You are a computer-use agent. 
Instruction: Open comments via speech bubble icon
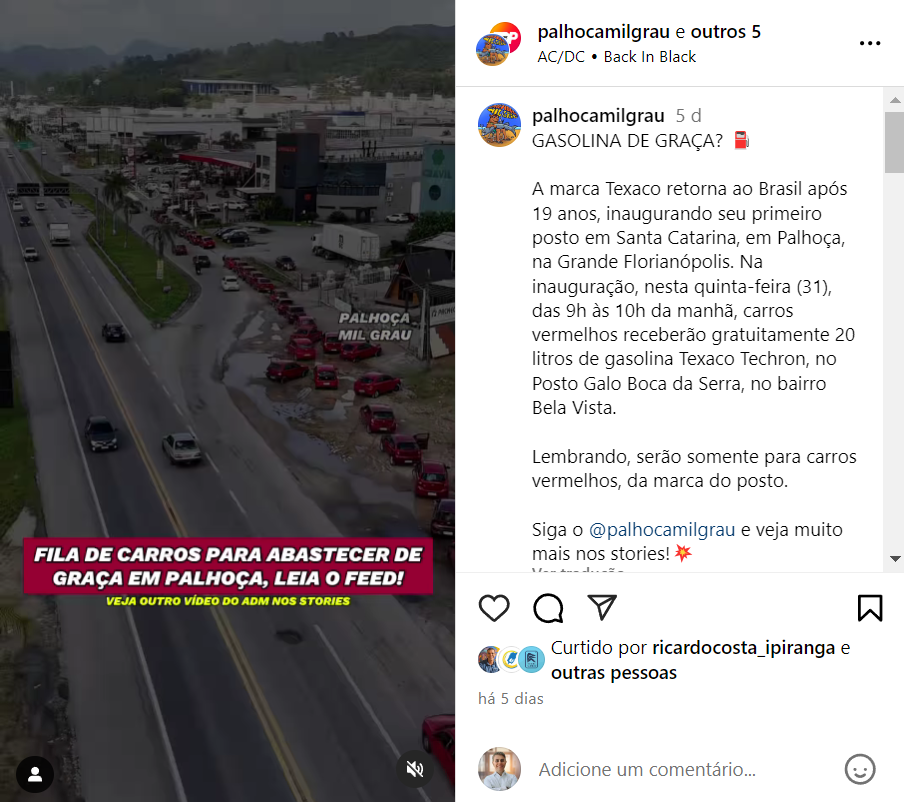[548, 608]
